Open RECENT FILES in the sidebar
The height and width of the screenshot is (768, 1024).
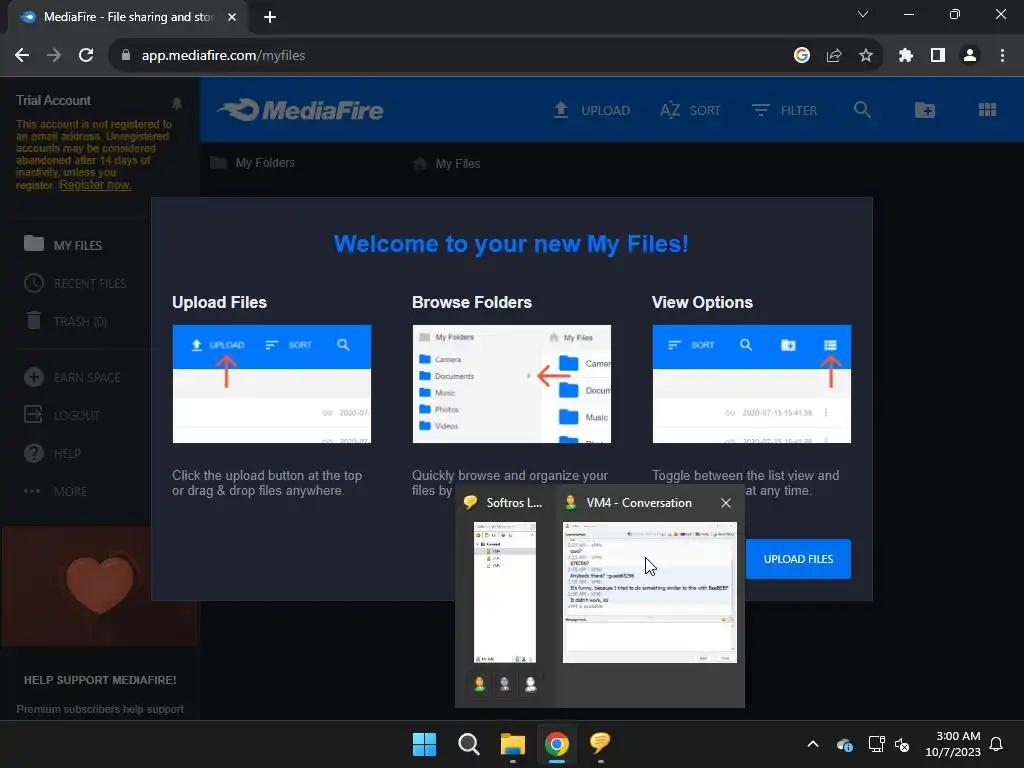(75, 283)
